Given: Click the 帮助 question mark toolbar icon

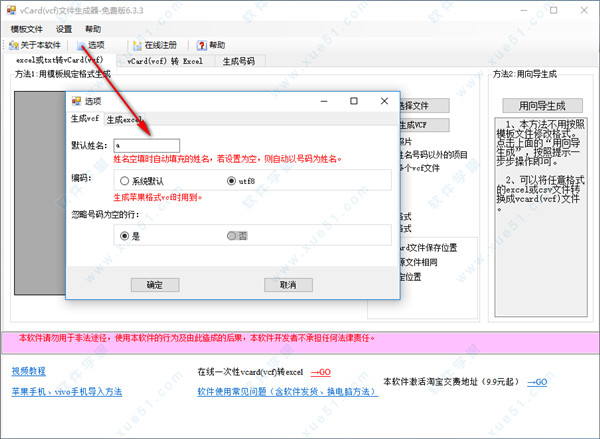Looking at the screenshot, I should (202, 45).
